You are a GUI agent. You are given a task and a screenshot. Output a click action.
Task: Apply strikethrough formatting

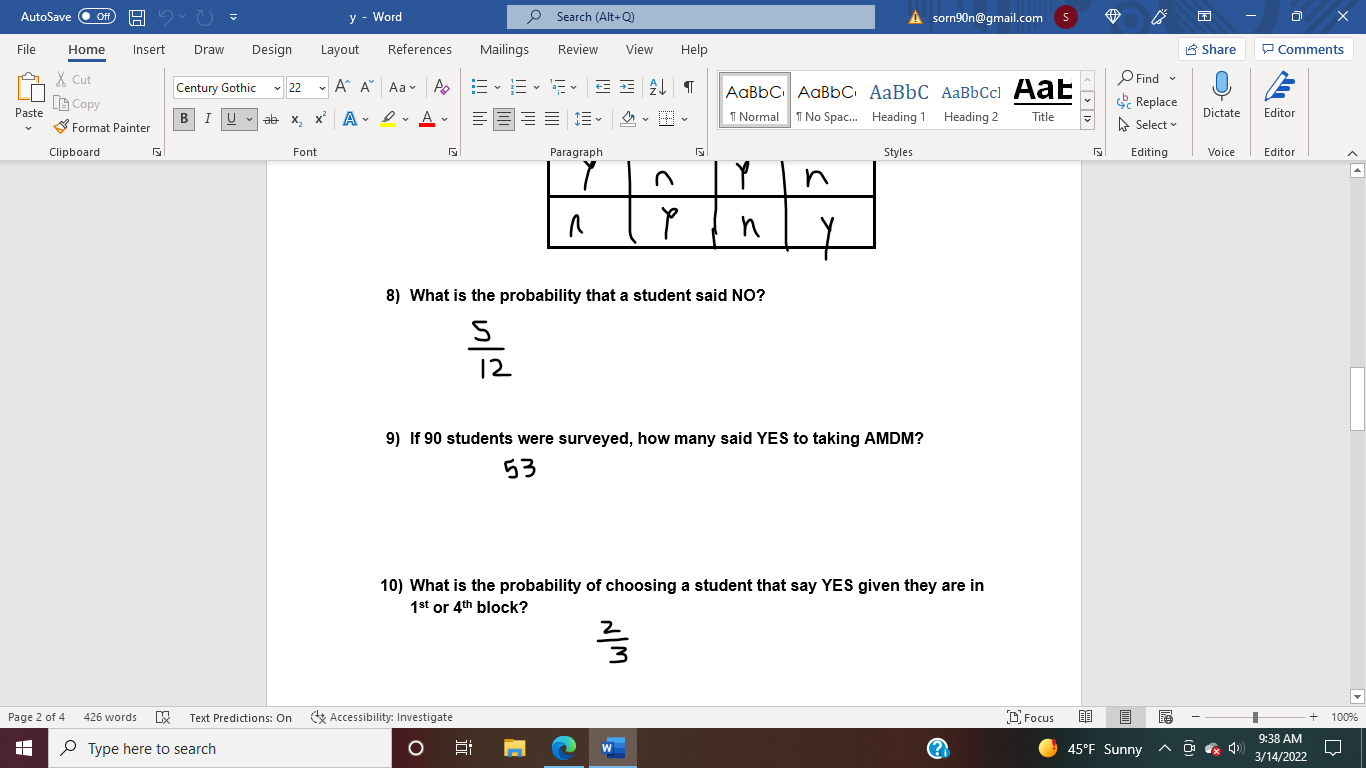(271, 119)
